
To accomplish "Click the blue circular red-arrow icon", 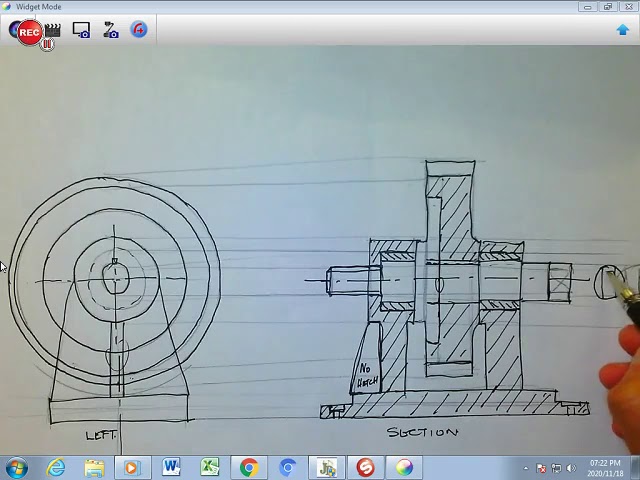I will pyautogui.click(x=139, y=30).
